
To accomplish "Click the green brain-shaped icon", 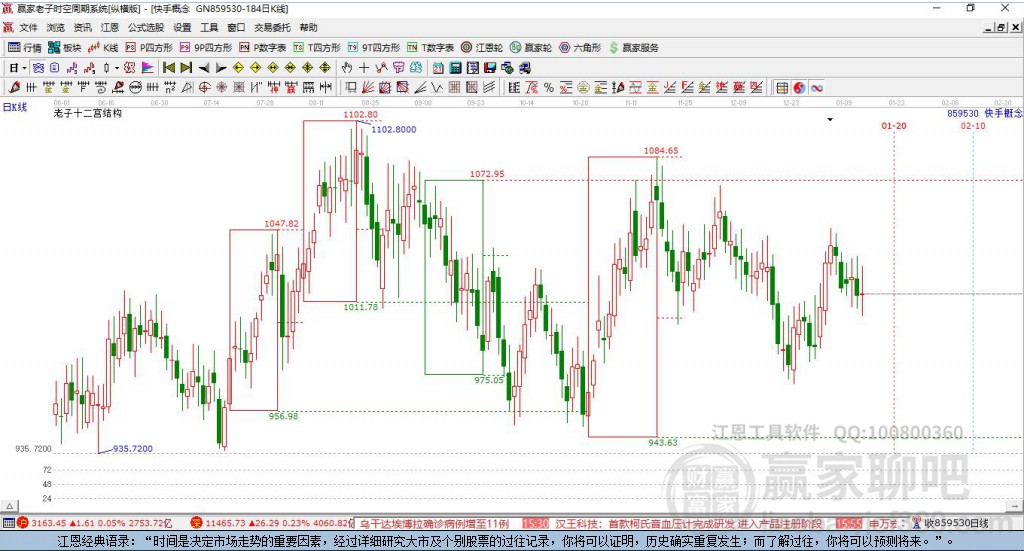I will coord(416,68).
